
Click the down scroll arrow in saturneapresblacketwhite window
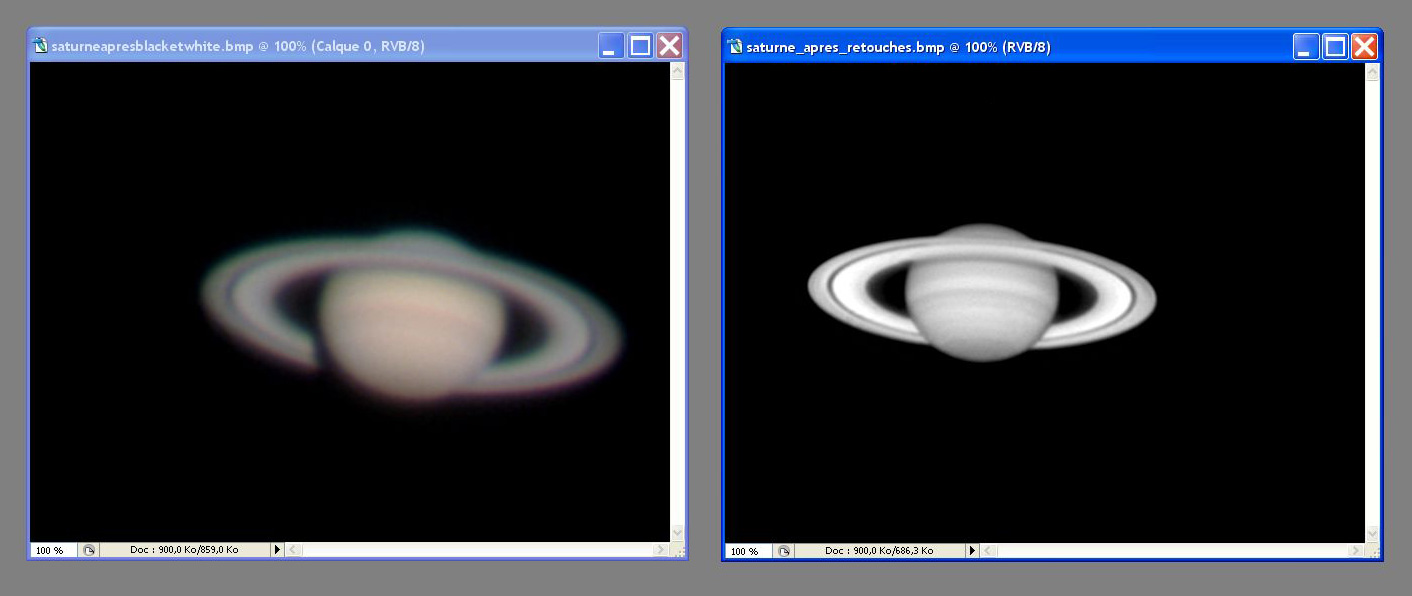(x=677, y=533)
